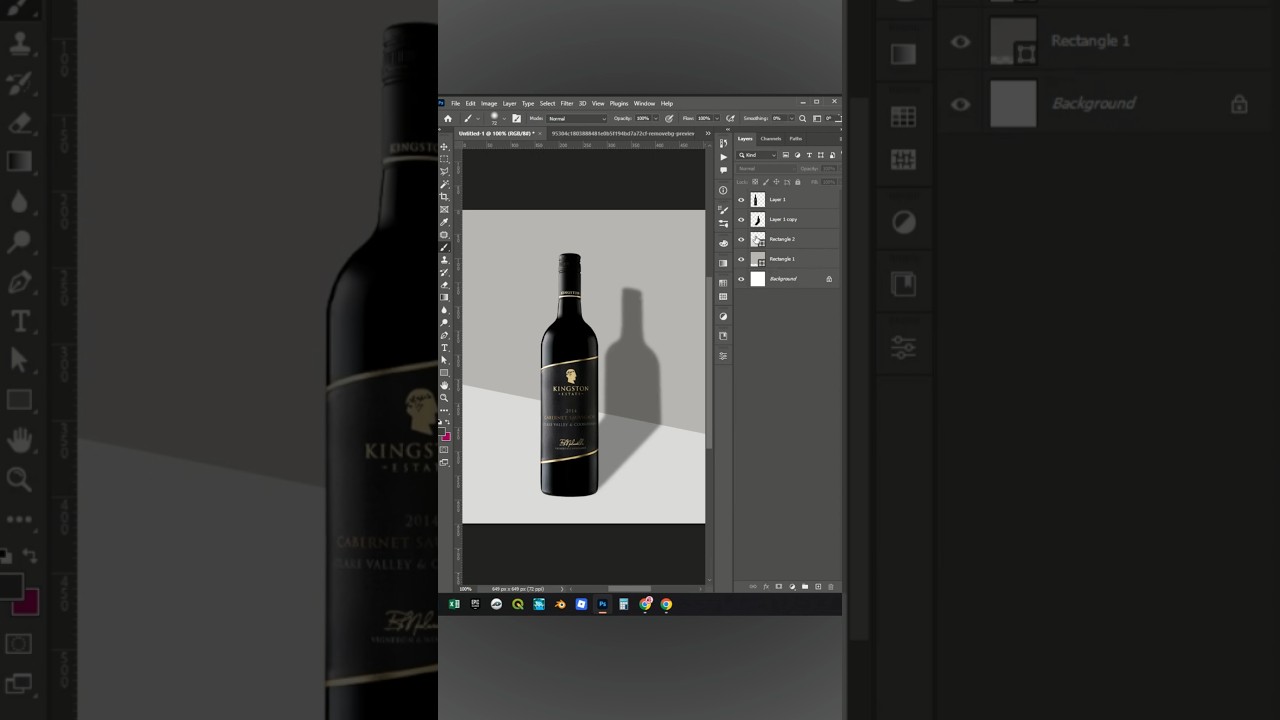Select the Rectangle shape tool

pos(445,372)
